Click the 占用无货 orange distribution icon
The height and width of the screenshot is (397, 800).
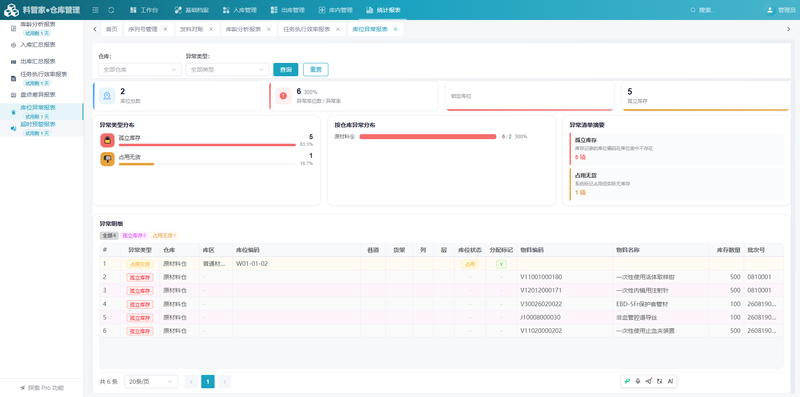coord(107,159)
